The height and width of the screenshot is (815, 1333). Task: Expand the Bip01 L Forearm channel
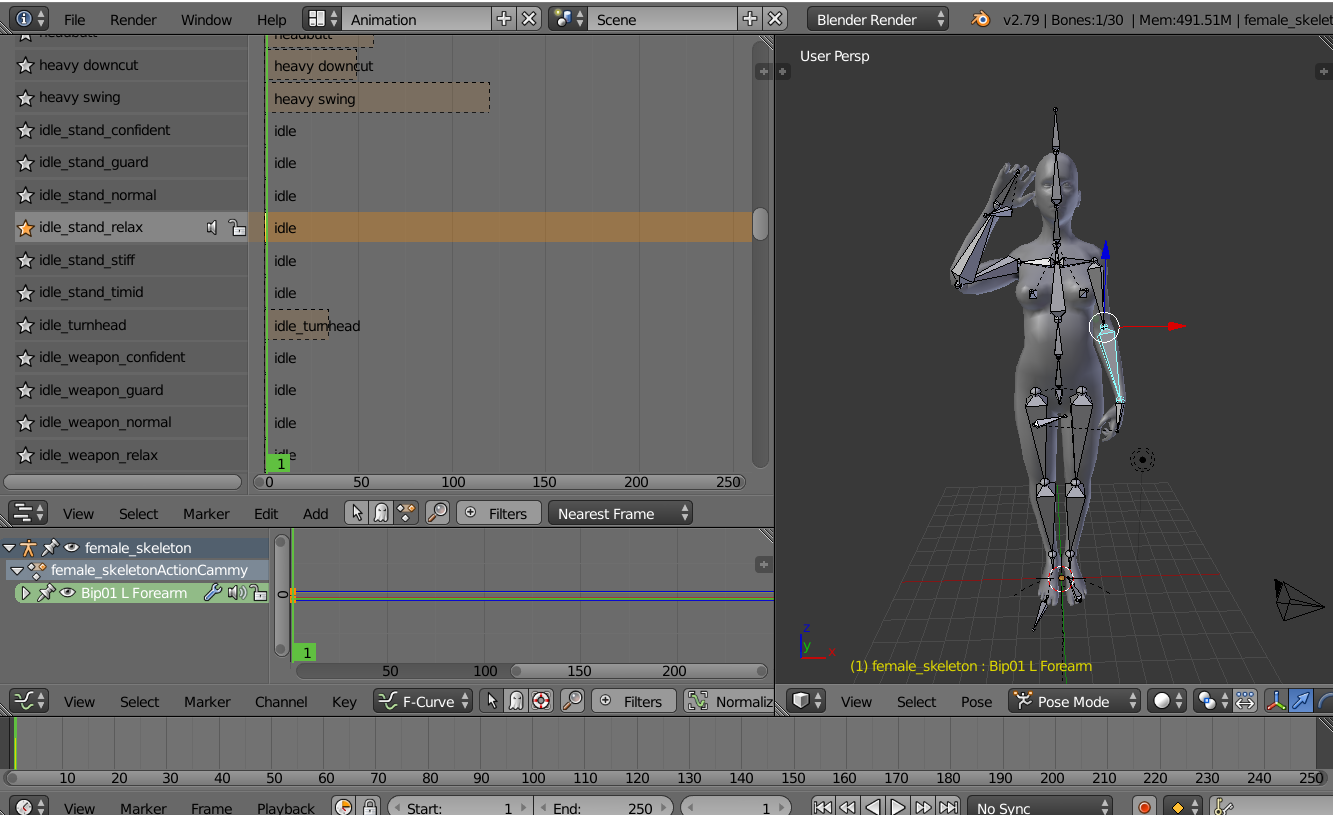coord(26,593)
